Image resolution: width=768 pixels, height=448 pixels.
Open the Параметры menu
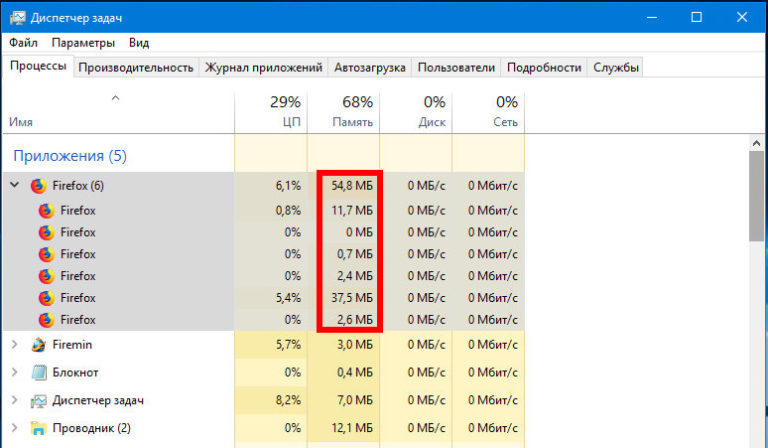[x=83, y=43]
